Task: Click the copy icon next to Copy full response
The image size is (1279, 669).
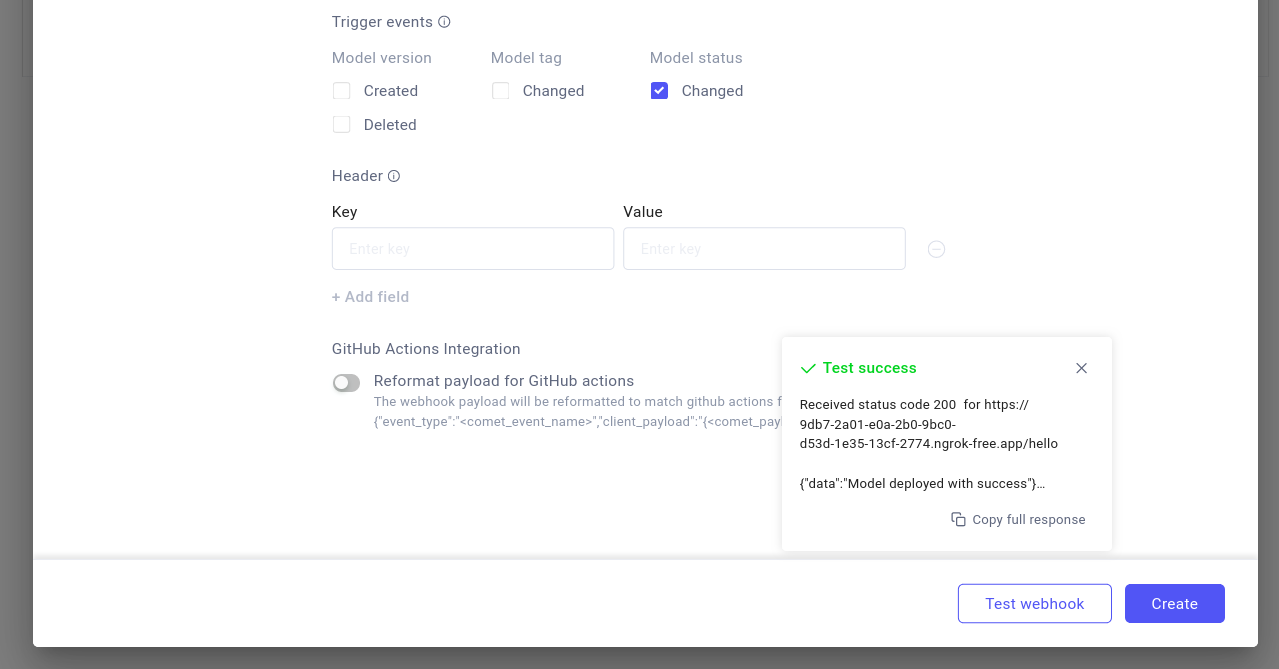Action: tap(957, 519)
